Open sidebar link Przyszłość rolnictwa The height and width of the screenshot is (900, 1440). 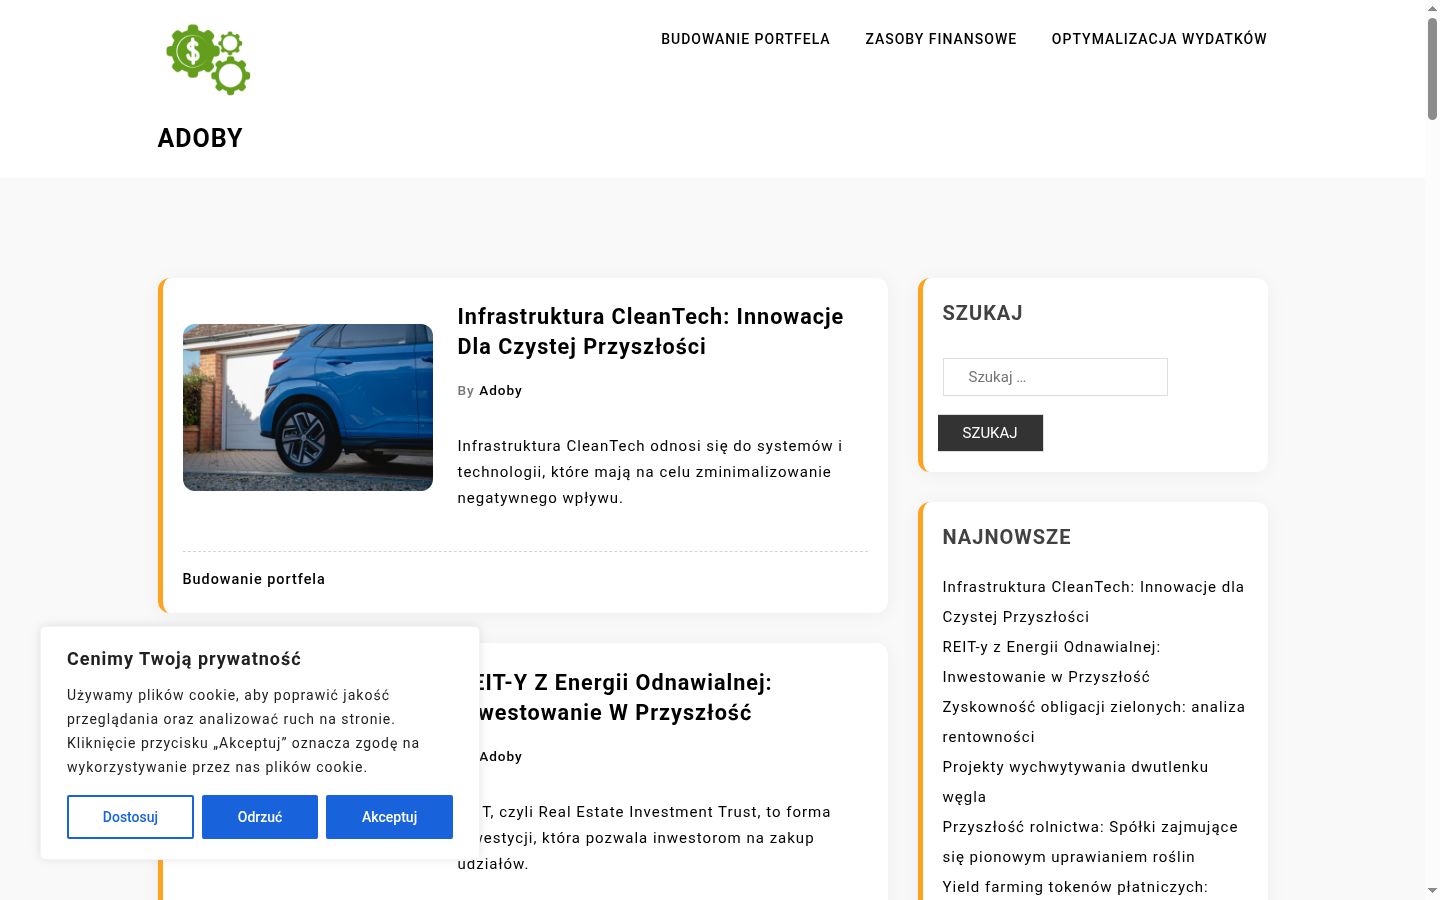click(x=1090, y=842)
